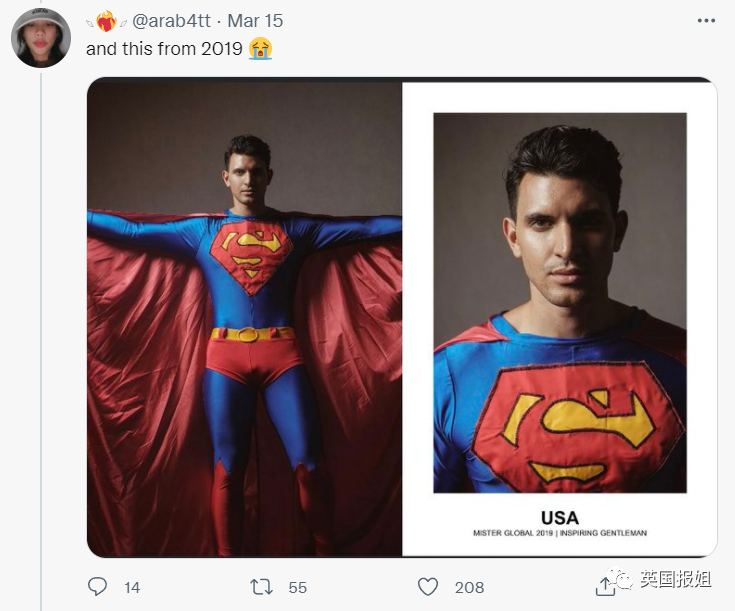This screenshot has width=735, height=611.
Task: Click the vertical thread line below avatar
Action: (41, 339)
